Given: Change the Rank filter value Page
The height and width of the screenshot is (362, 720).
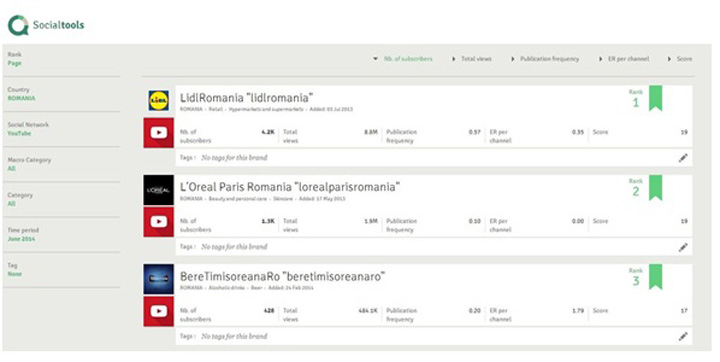Looking at the screenshot, I should point(14,63).
